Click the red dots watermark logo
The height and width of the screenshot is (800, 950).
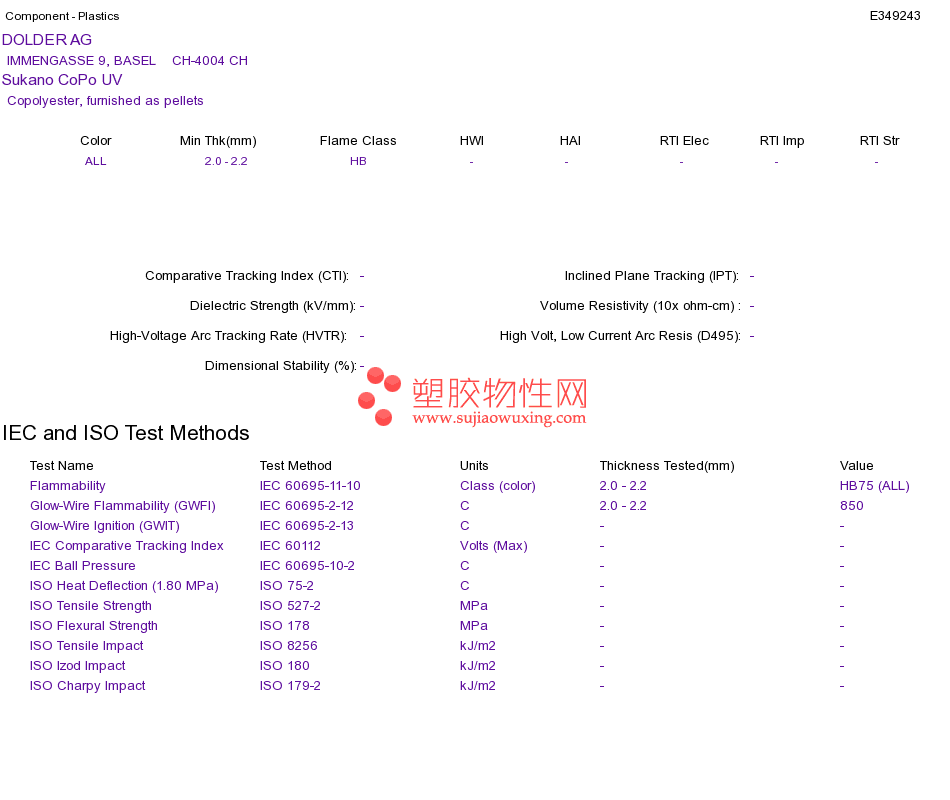(379, 396)
